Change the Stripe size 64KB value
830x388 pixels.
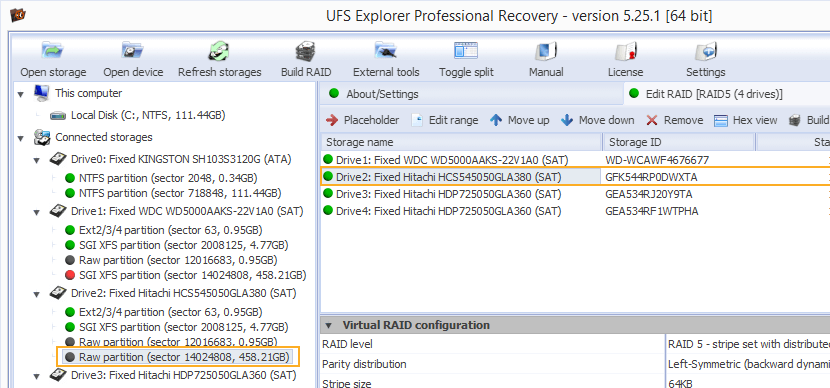748,382
